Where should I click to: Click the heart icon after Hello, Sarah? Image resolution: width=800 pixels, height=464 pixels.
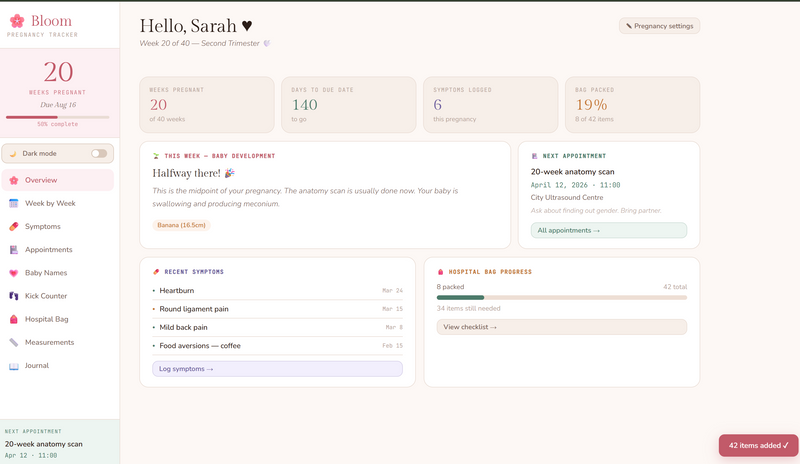[247, 26]
